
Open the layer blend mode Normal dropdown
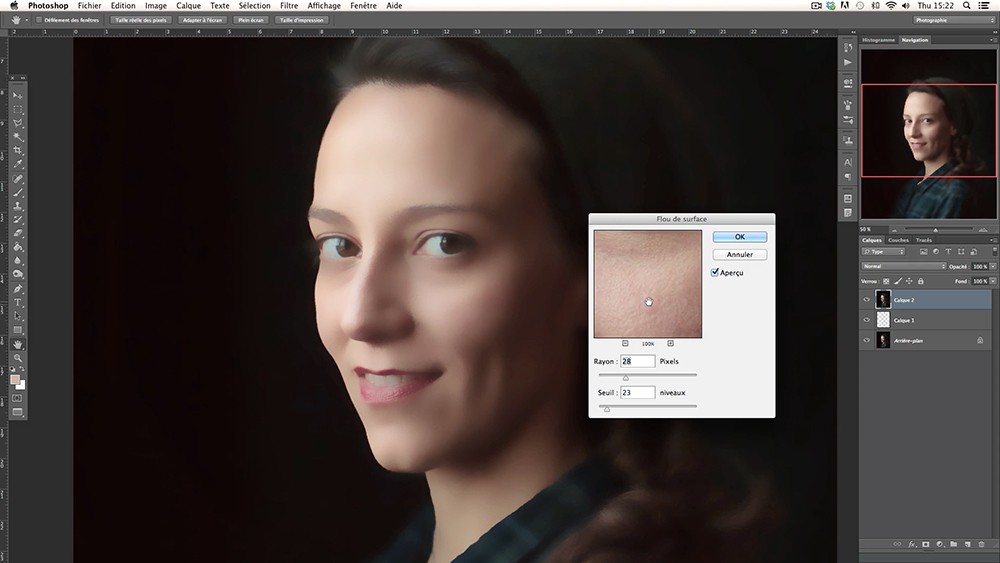(904, 267)
